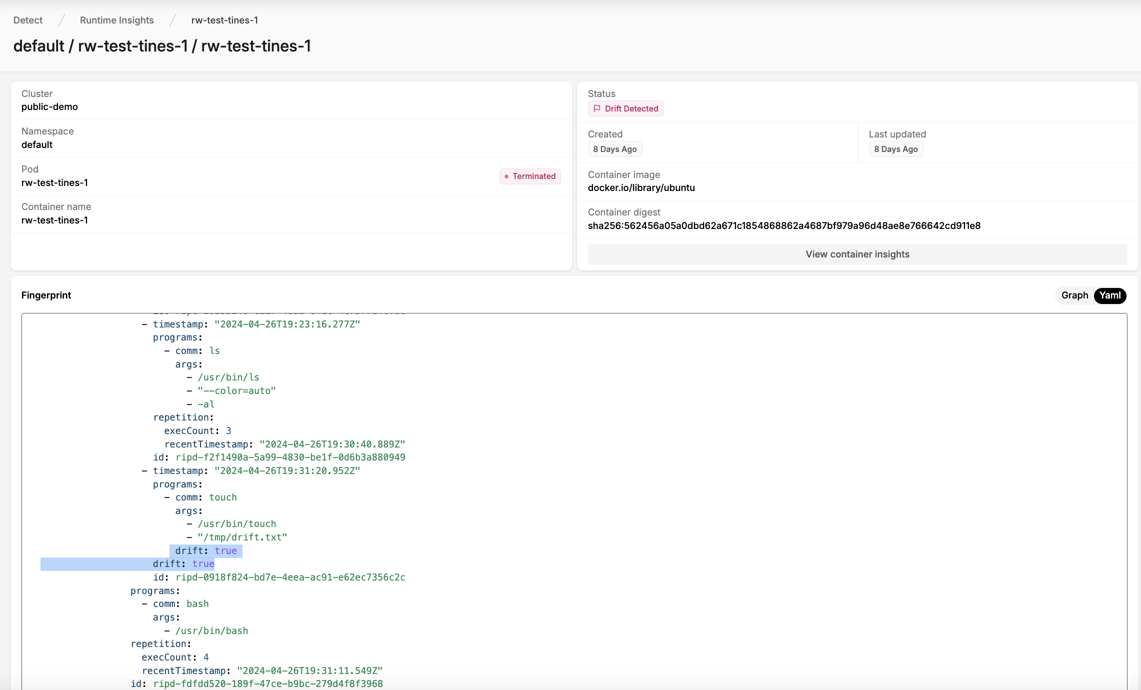Click the id ripd-f2f1490a YAML line
1141x690 pixels.
[x=279, y=458]
